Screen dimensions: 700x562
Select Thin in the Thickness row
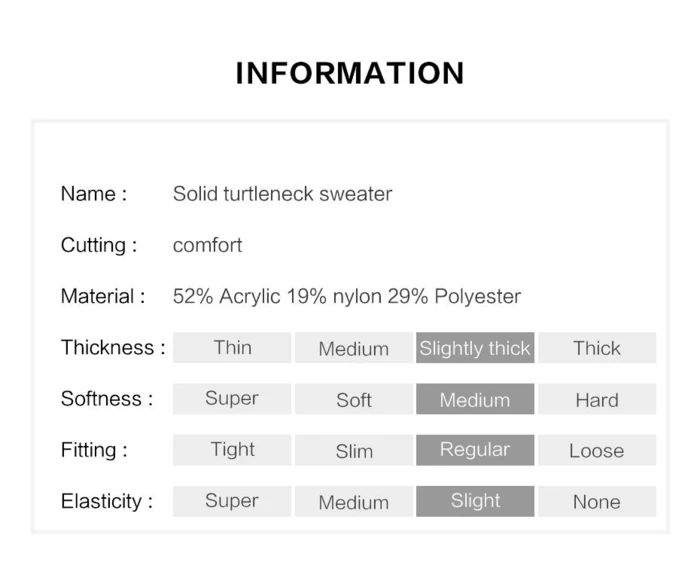coord(232,348)
